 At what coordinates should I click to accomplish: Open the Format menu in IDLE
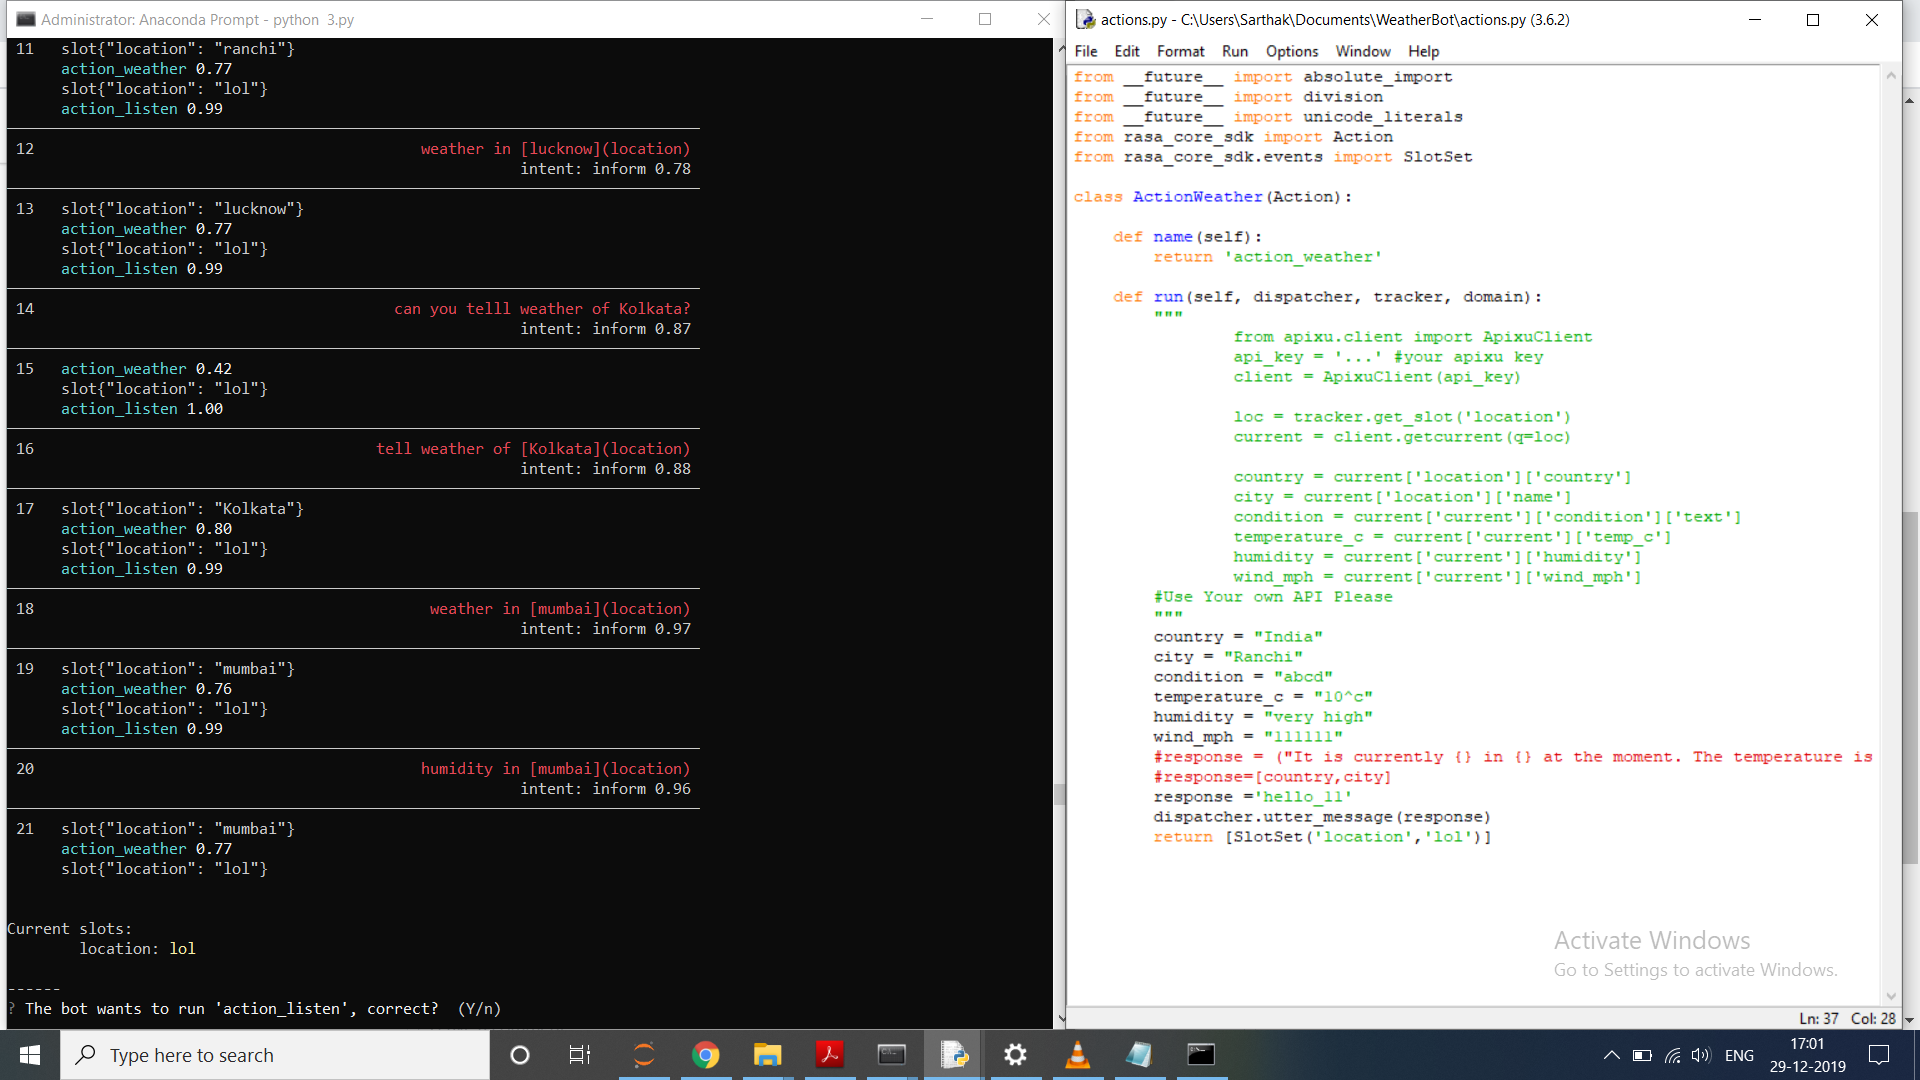click(x=1180, y=51)
